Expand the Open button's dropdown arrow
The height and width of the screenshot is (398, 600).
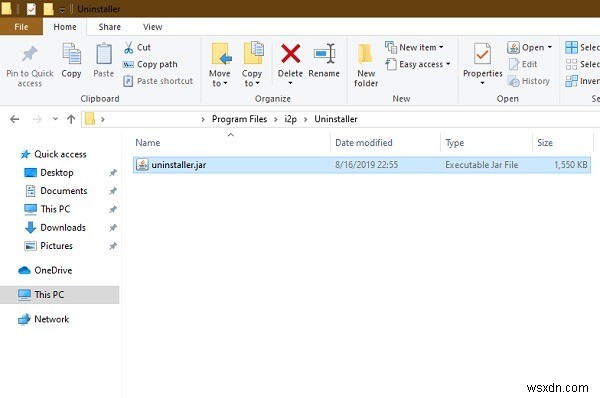coord(550,47)
